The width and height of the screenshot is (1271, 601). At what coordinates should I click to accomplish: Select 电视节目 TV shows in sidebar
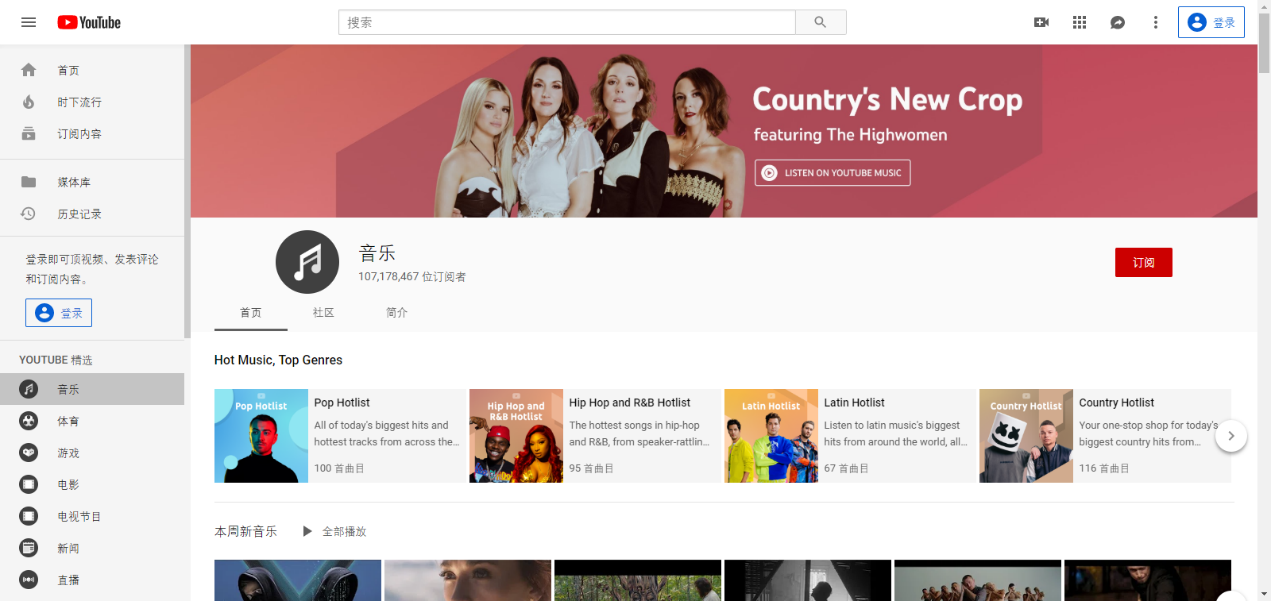coord(92,517)
